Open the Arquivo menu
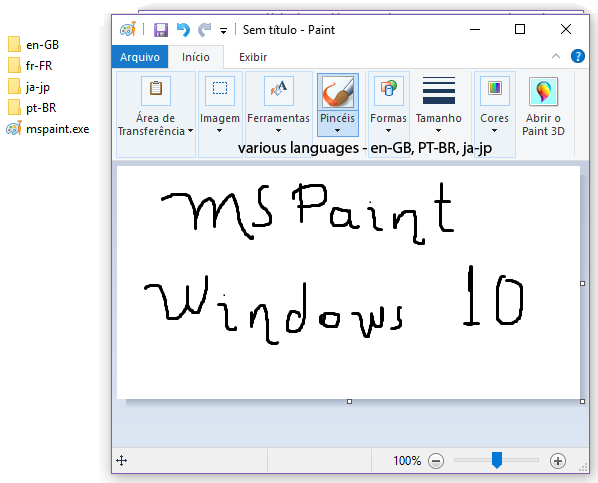 140,57
